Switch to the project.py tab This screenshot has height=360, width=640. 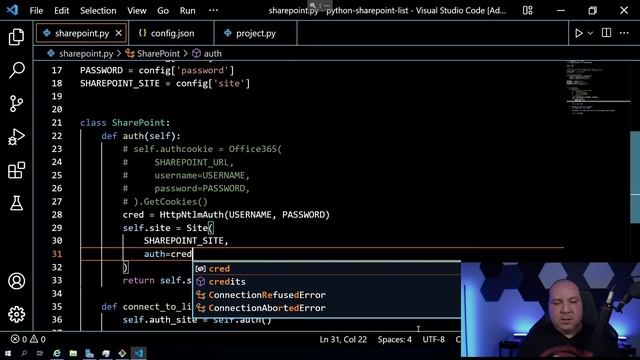point(256,33)
